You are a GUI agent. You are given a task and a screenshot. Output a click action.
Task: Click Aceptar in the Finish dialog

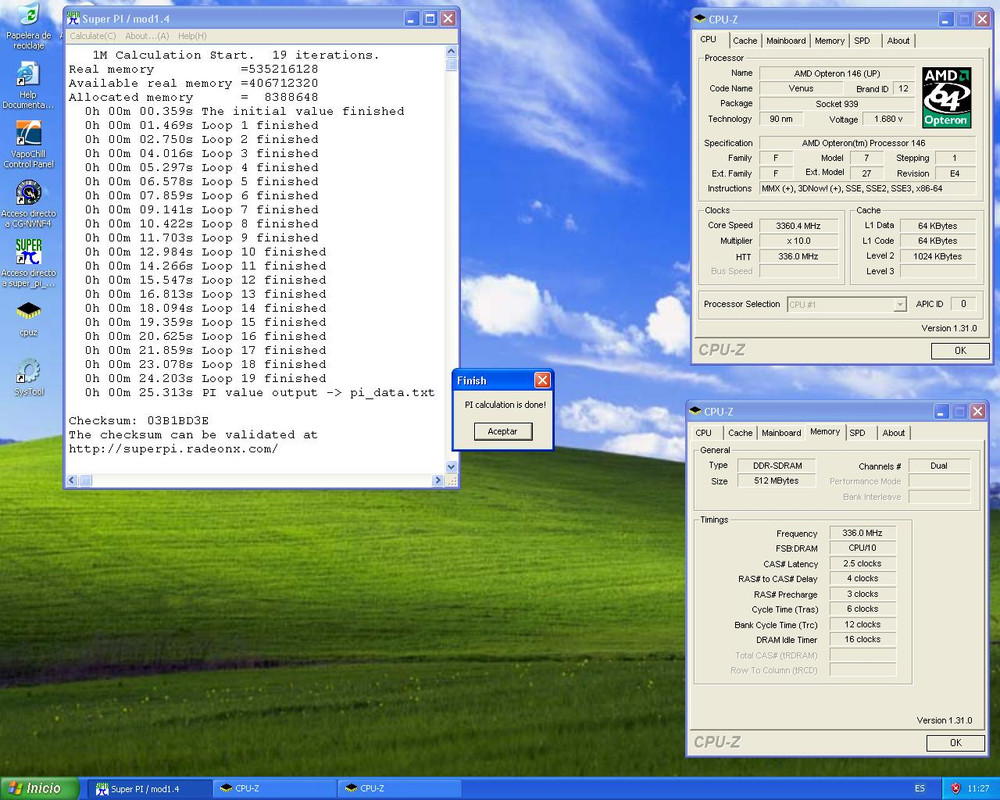(x=503, y=431)
